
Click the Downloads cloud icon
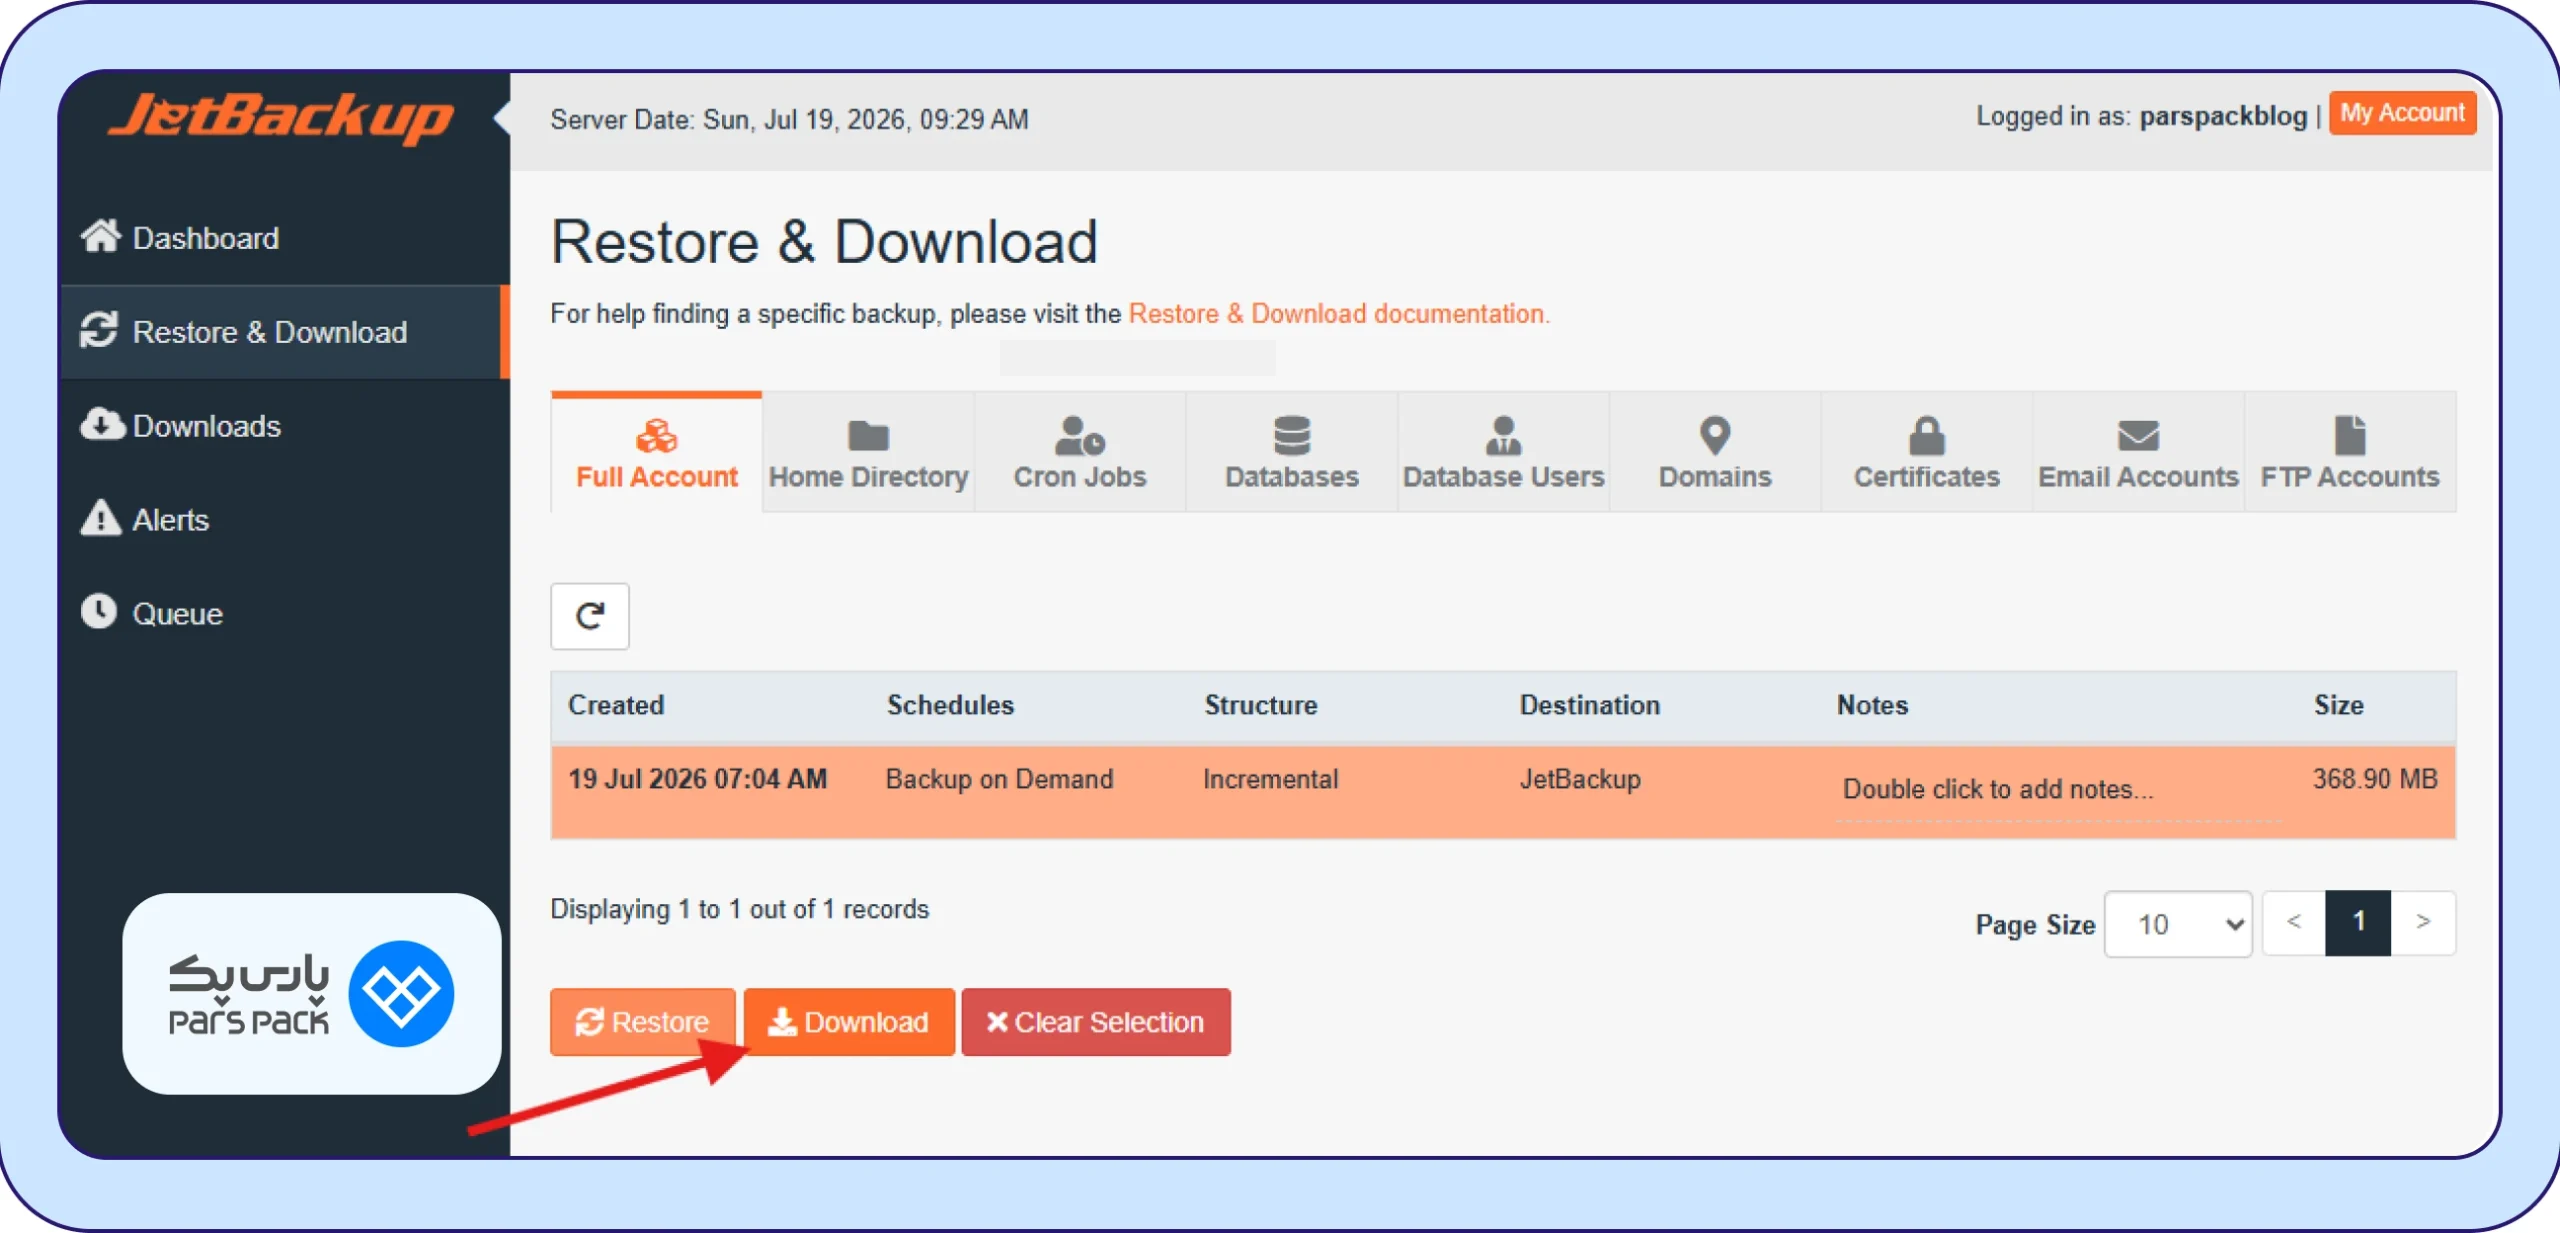tap(102, 424)
